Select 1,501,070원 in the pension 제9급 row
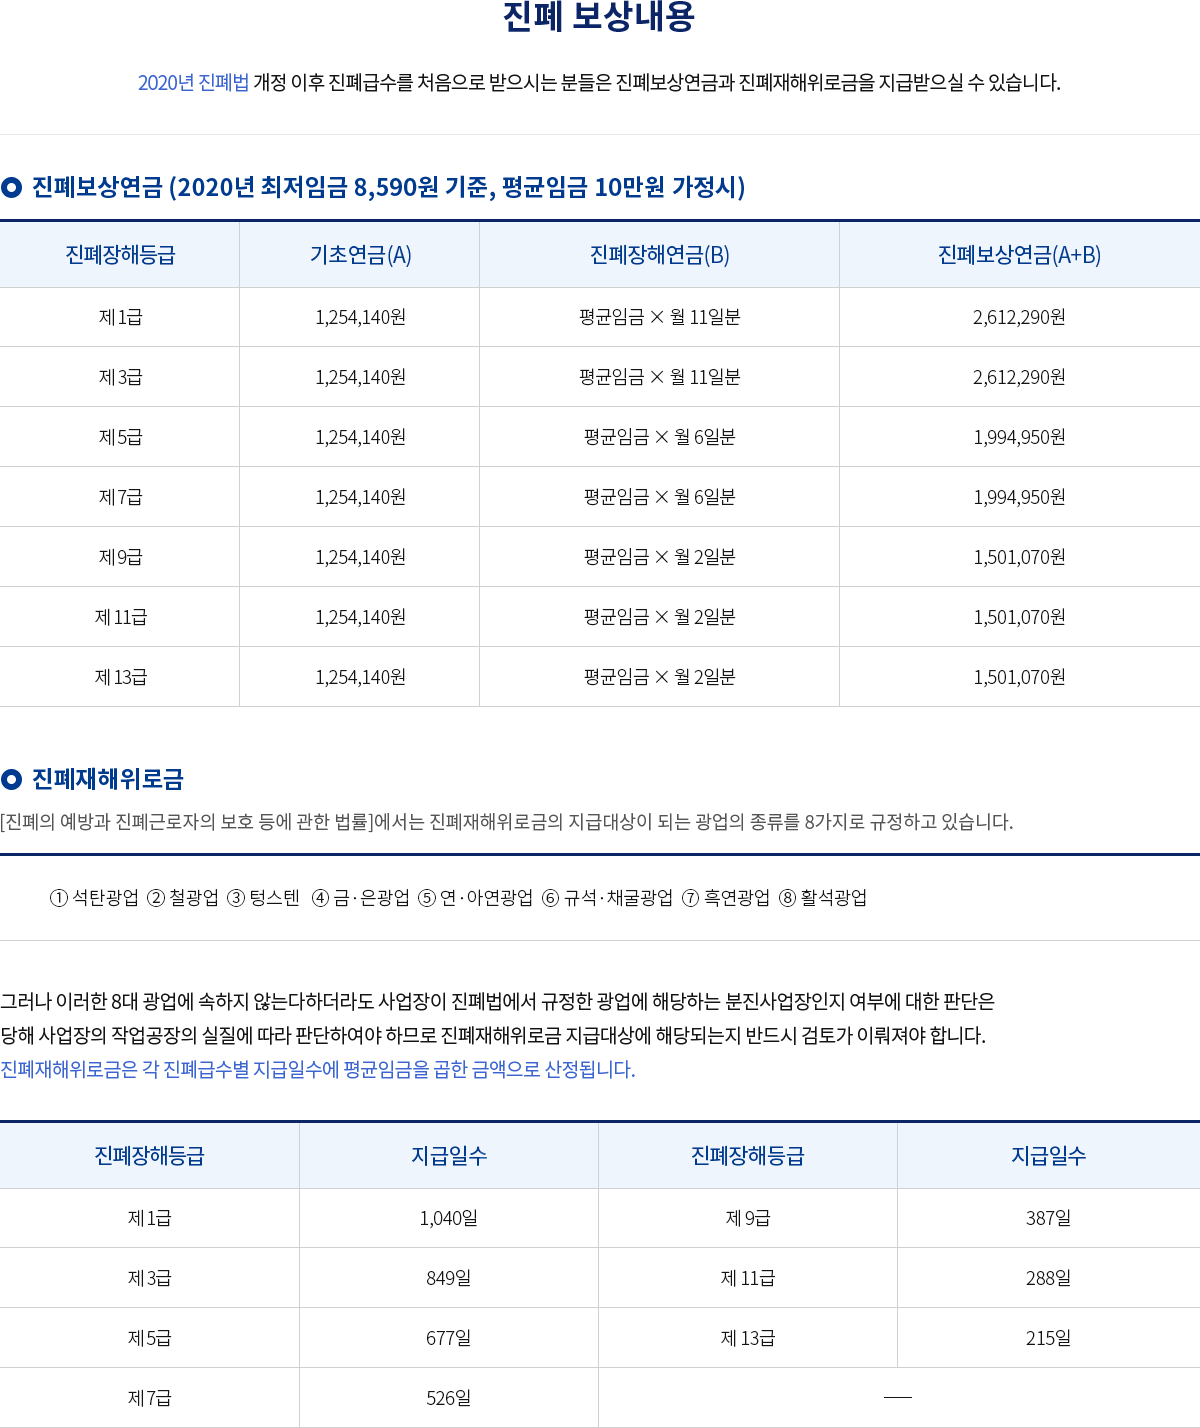This screenshot has height=1428, width=1200. pos(1019,557)
